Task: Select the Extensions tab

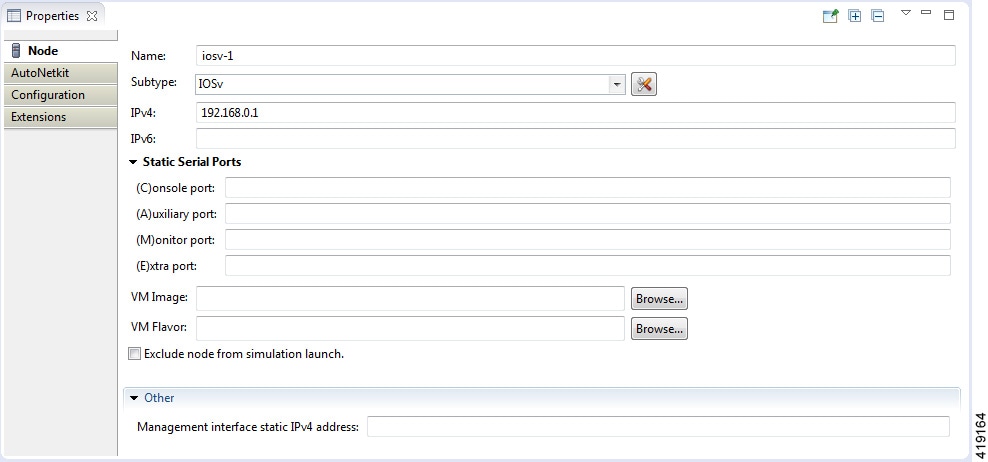Action: point(39,117)
